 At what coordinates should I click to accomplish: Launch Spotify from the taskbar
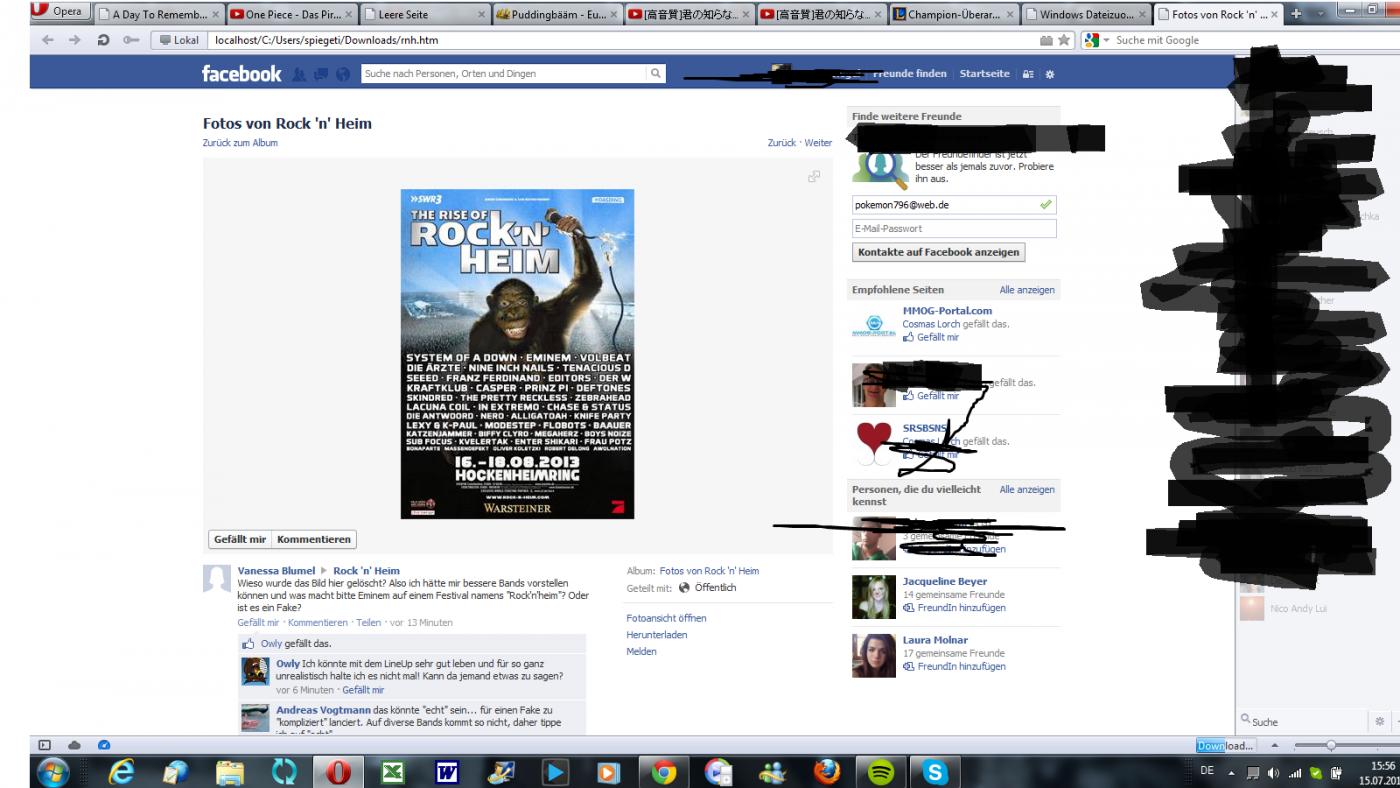pyautogui.click(x=880, y=772)
